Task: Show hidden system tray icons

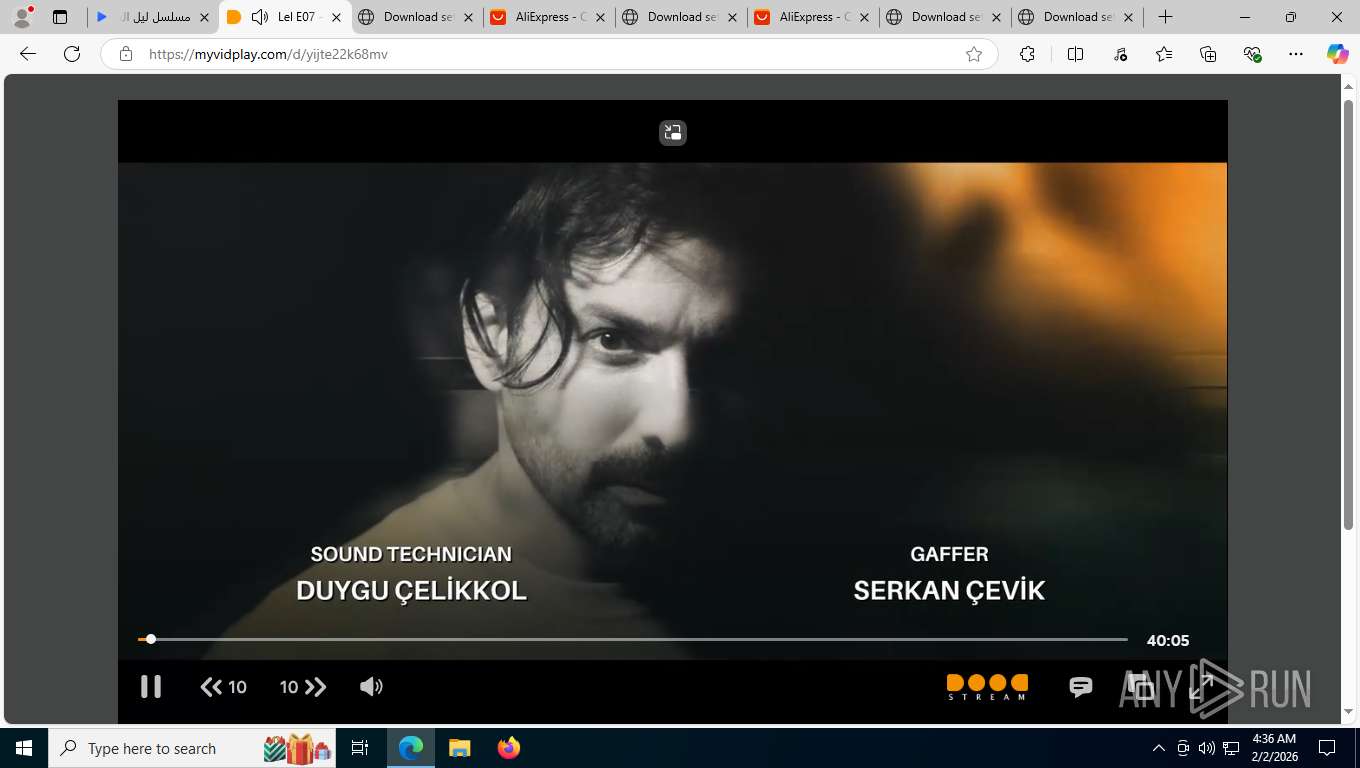Action: [1159, 748]
